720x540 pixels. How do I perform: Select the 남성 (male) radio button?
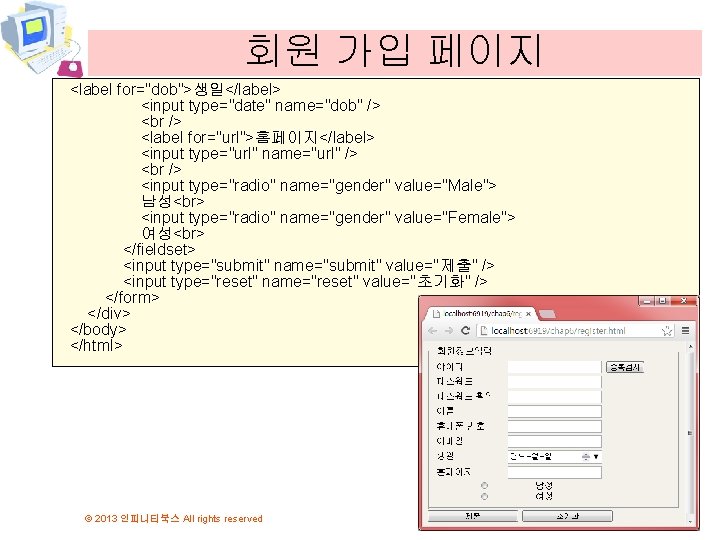pyautogui.click(x=484, y=485)
